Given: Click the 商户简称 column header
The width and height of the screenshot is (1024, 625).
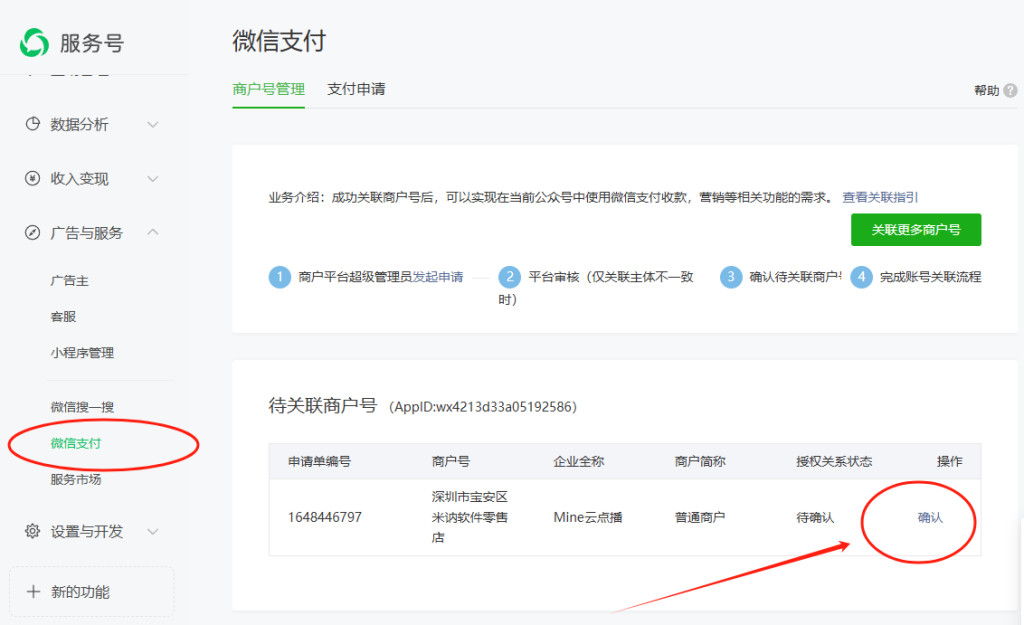Looking at the screenshot, I should pyautogui.click(x=699, y=462).
